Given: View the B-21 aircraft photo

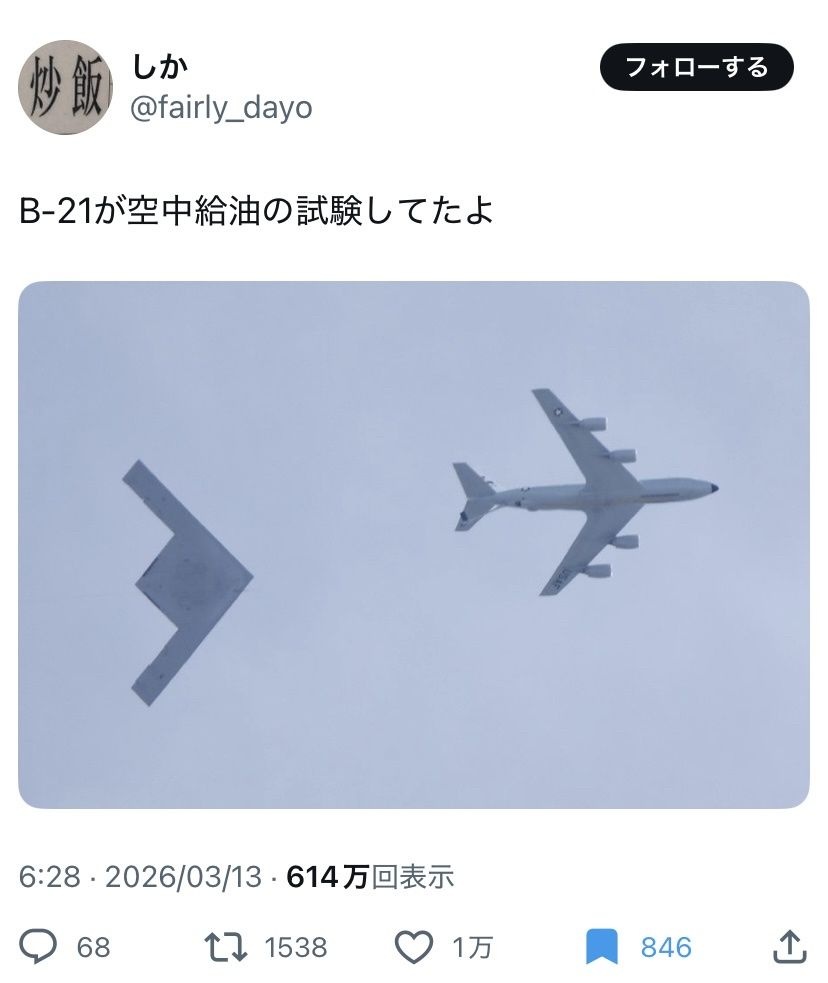Looking at the screenshot, I should tap(414, 544).
